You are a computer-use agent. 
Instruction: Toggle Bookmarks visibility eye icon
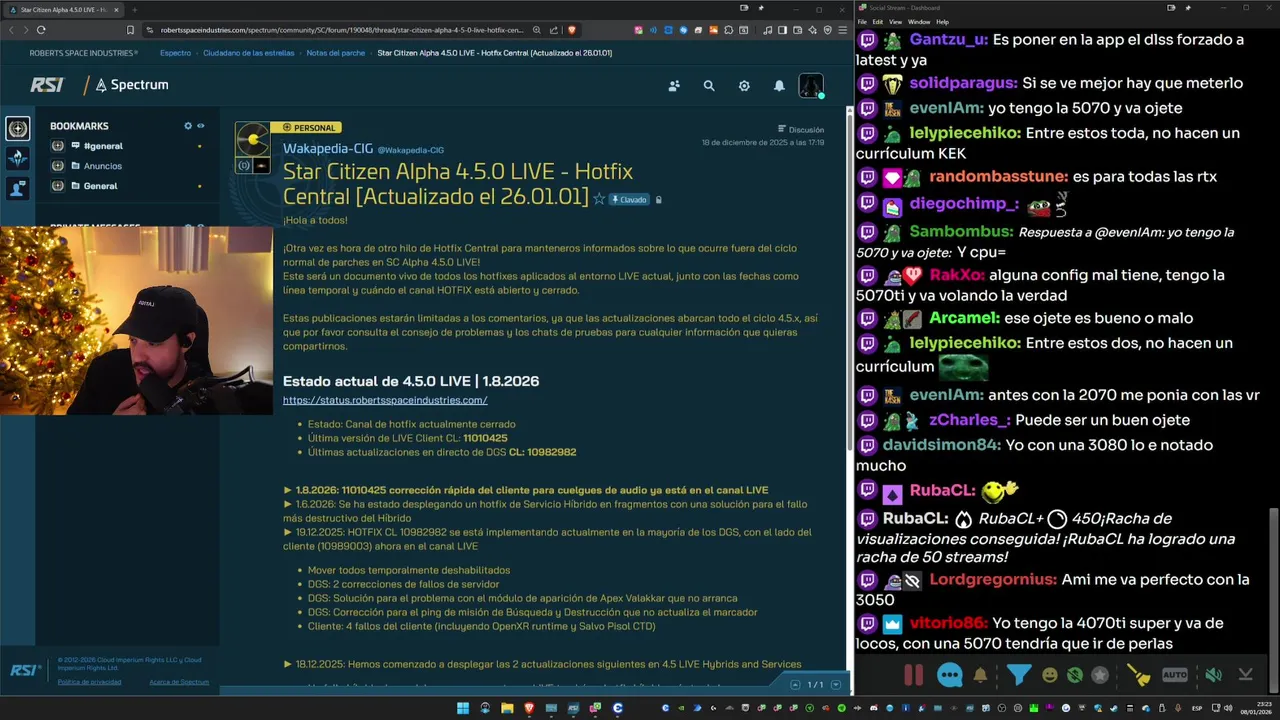[x=200, y=126]
